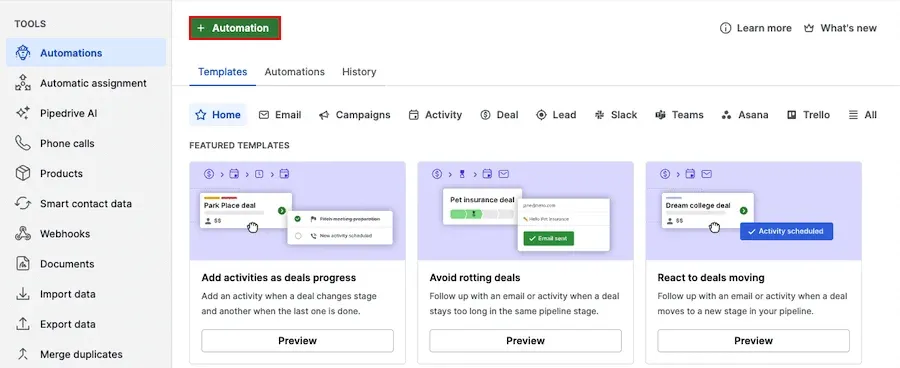Viewport: 900px width, 368px height.
Task: Click the Smart contact data icon
Action: coord(23,204)
